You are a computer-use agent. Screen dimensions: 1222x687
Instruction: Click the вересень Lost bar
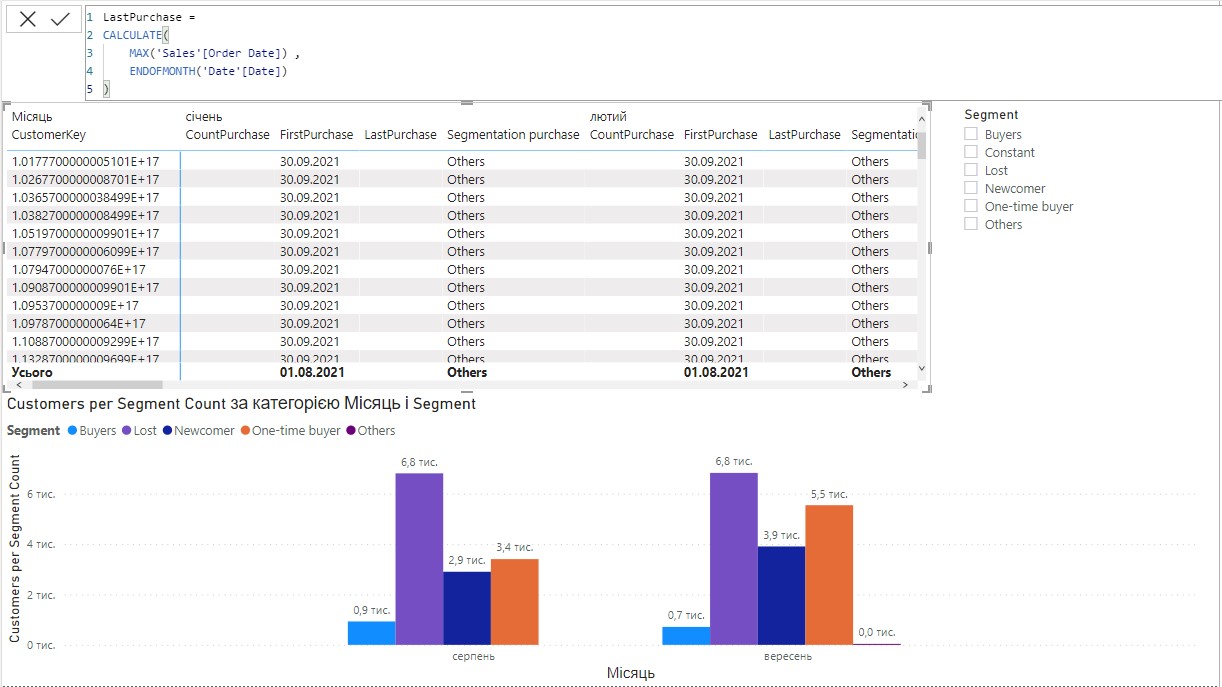tap(734, 559)
